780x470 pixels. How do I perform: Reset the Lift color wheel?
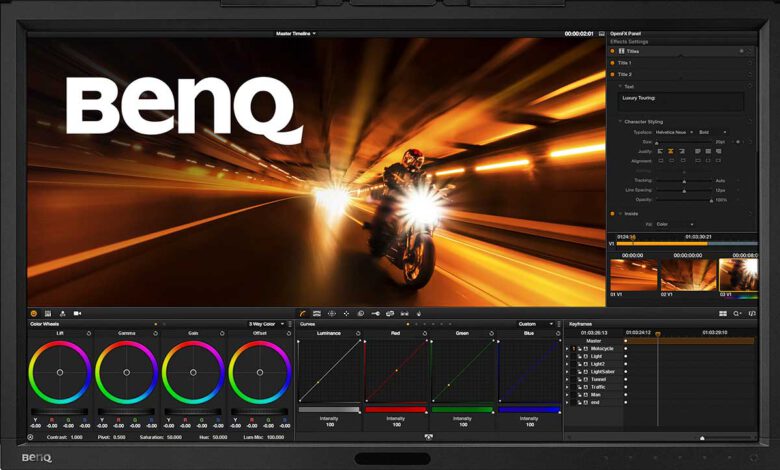(89, 333)
